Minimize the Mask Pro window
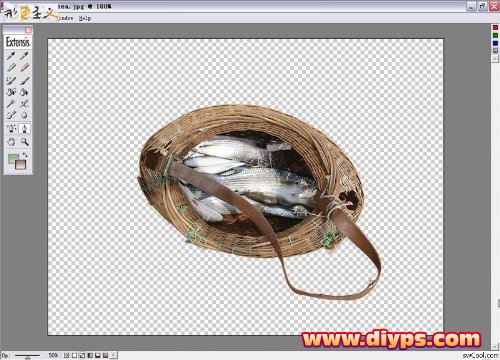Image resolution: width=500 pixels, height=360 pixels. [x=471, y=6]
